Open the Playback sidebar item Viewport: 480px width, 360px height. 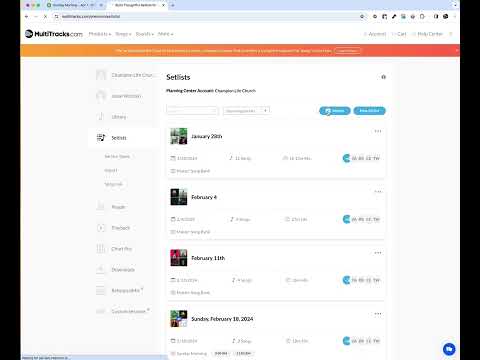pos(120,228)
